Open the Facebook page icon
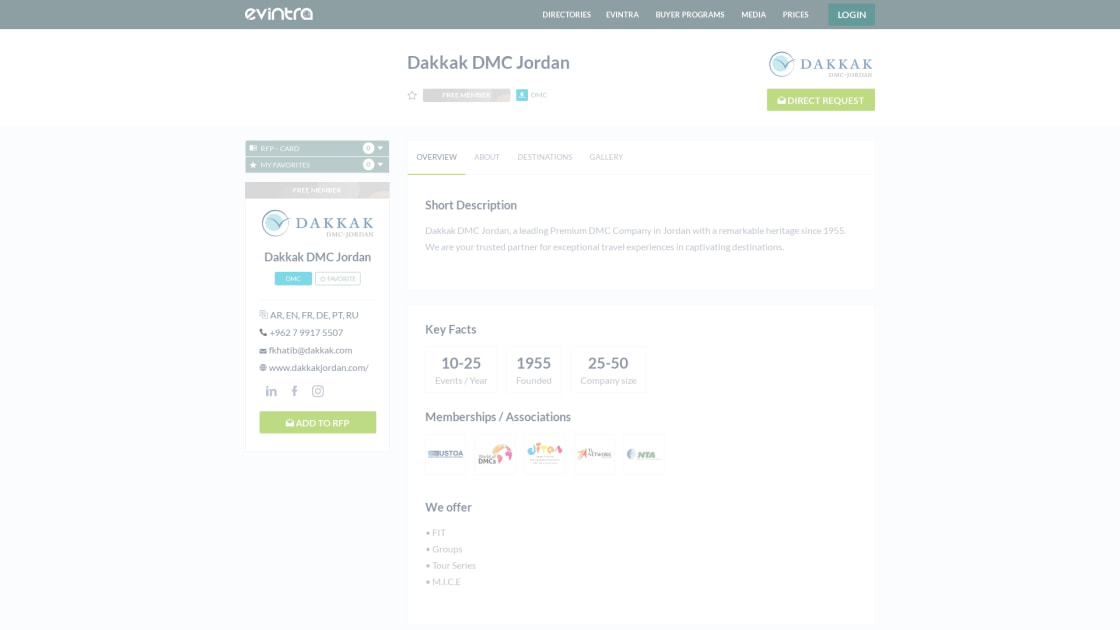This screenshot has height=630, width=1120. tap(294, 391)
